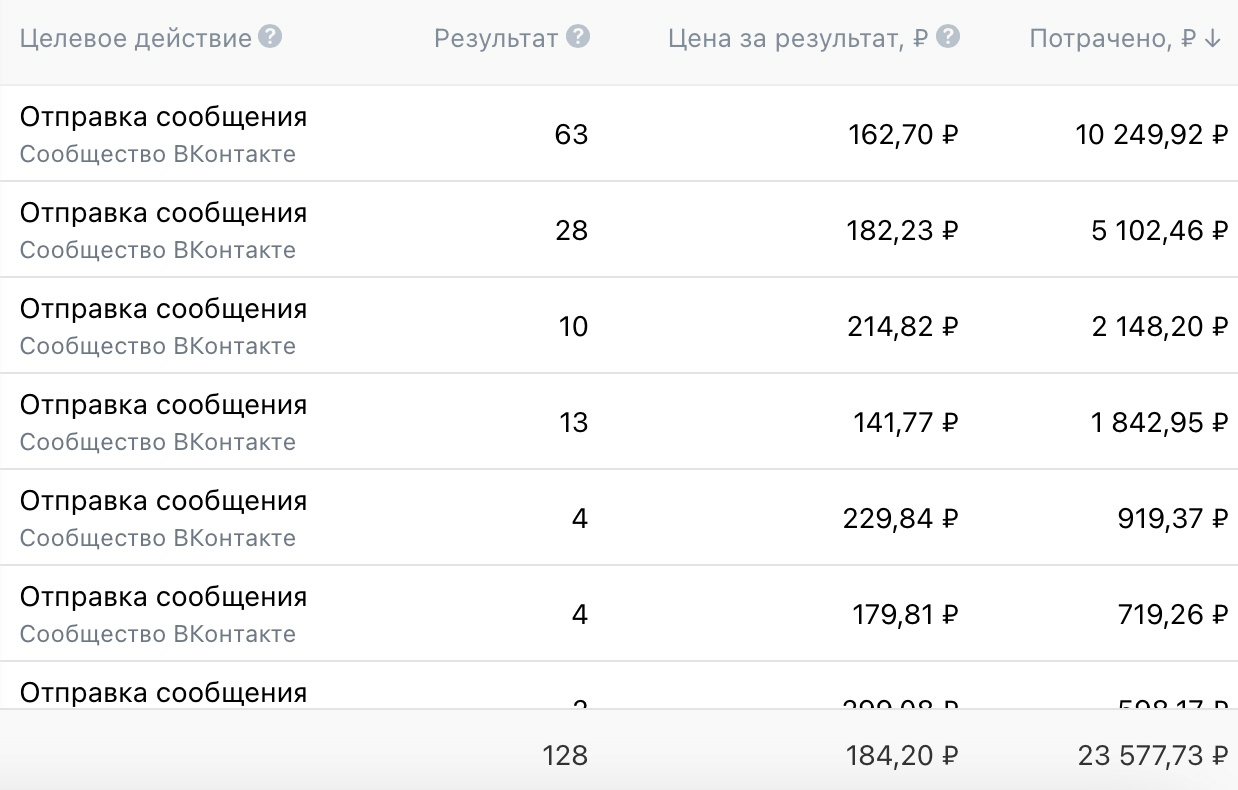Click total results 128 in footer

[x=565, y=755]
